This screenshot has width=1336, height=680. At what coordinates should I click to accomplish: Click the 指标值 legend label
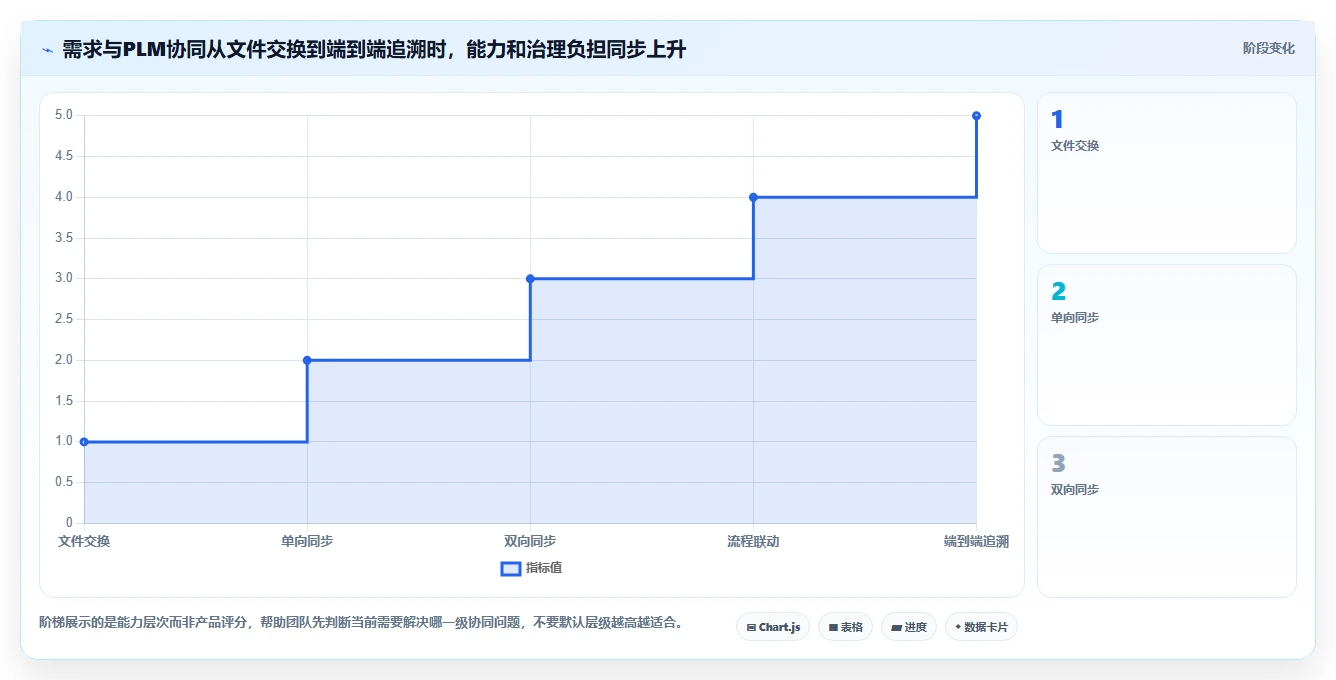point(544,569)
